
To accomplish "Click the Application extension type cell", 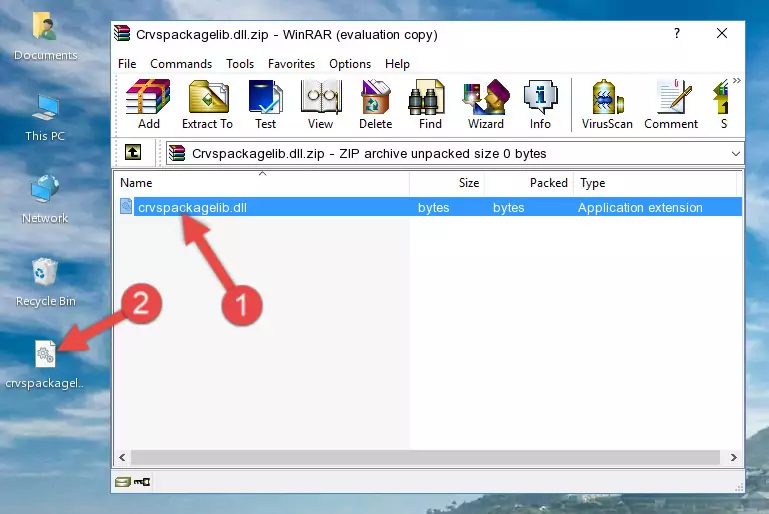I will [x=640, y=207].
